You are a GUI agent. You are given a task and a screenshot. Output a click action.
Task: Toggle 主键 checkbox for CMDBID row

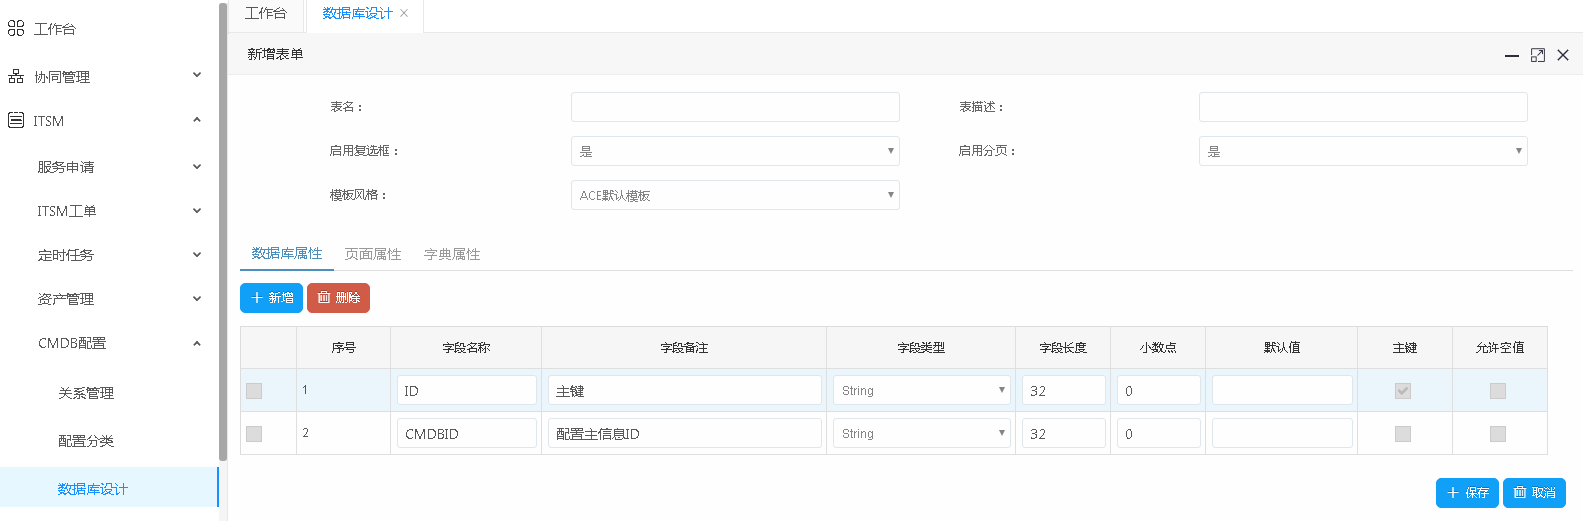[x=1402, y=434]
